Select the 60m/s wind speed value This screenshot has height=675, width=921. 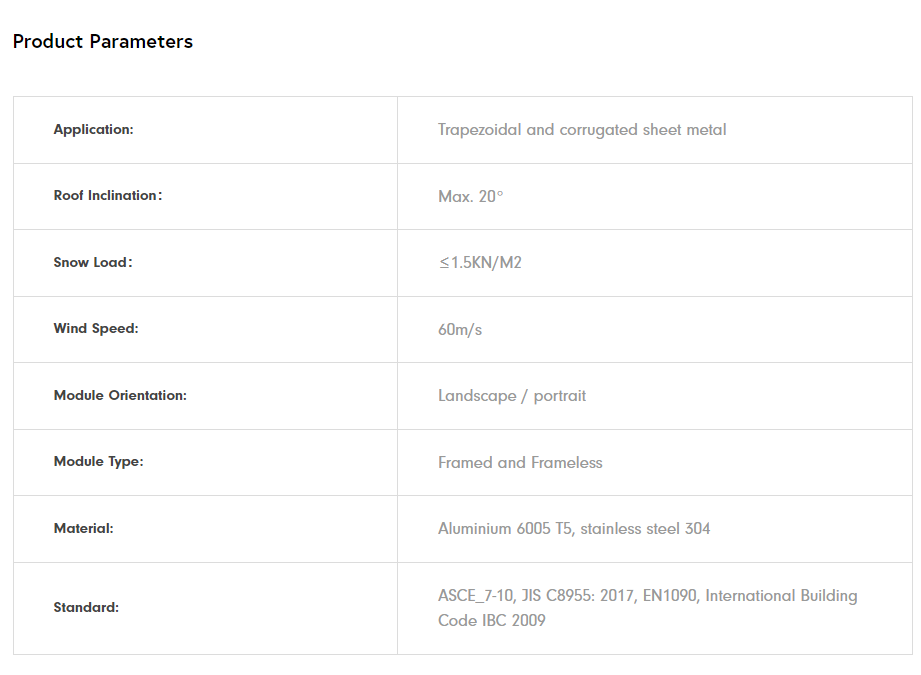pyautogui.click(x=460, y=329)
